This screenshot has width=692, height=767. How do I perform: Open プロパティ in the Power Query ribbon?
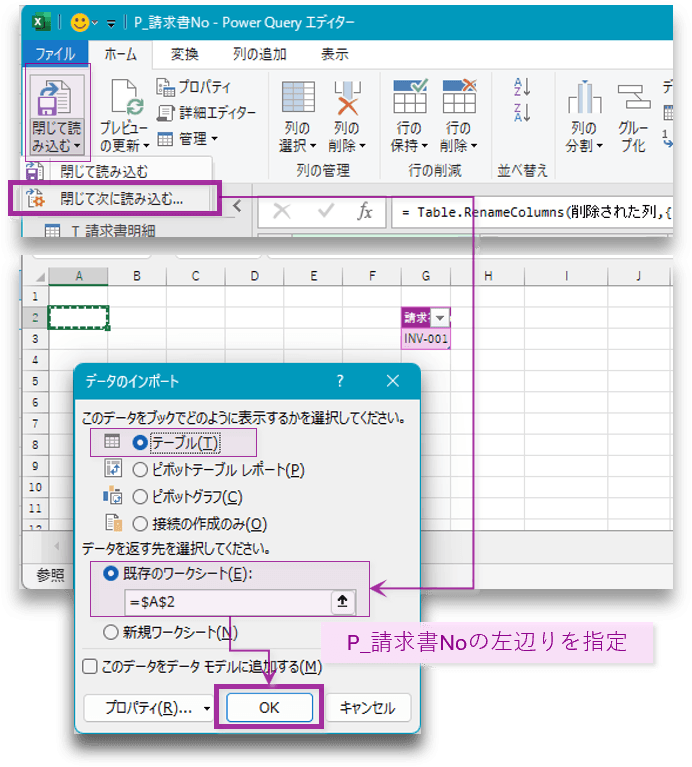coord(194,87)
